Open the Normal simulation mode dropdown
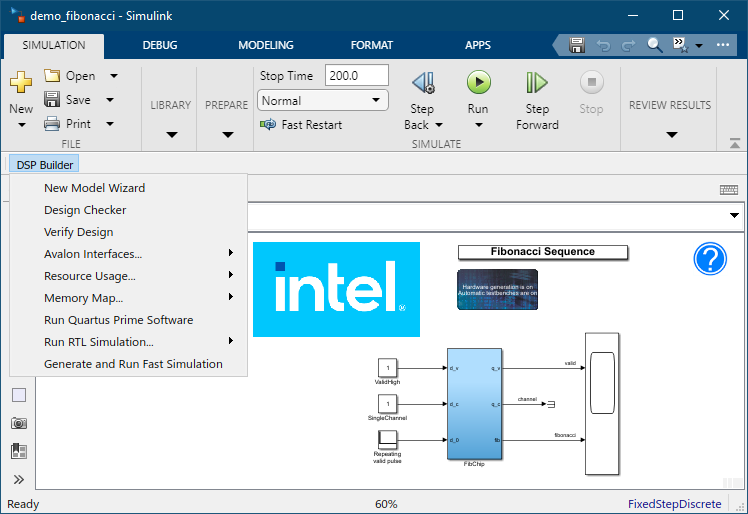Image resolution: width=748 pixels, height=514 pixels. point(323,100)
